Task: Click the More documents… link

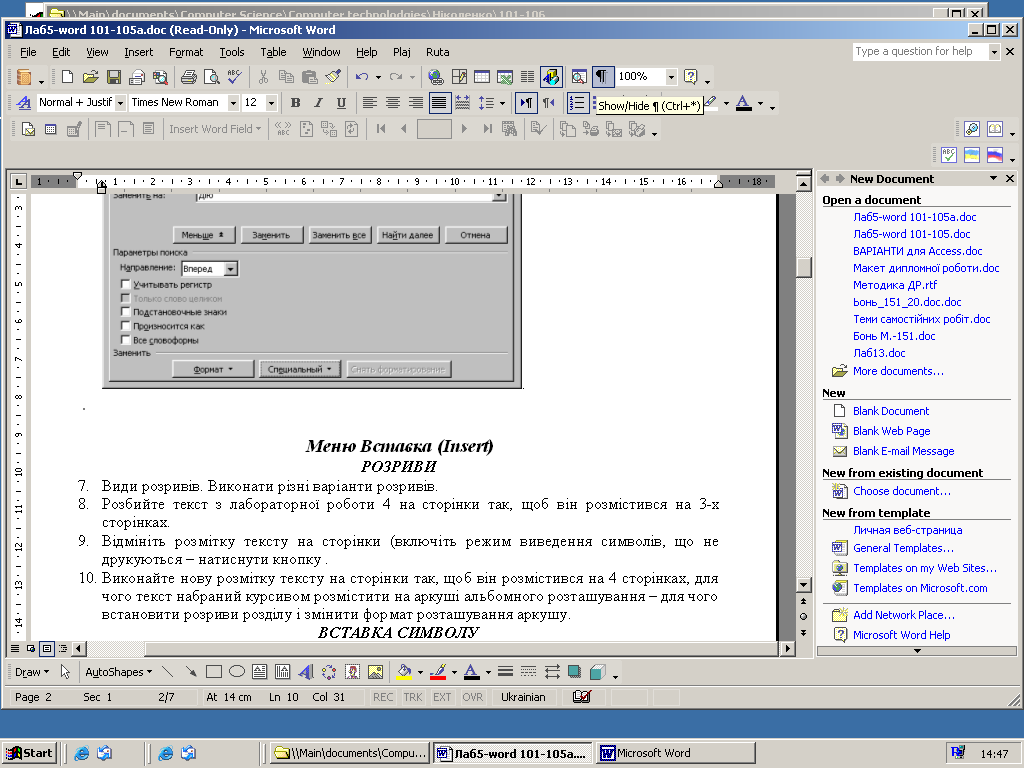Action: coord(898,371)
